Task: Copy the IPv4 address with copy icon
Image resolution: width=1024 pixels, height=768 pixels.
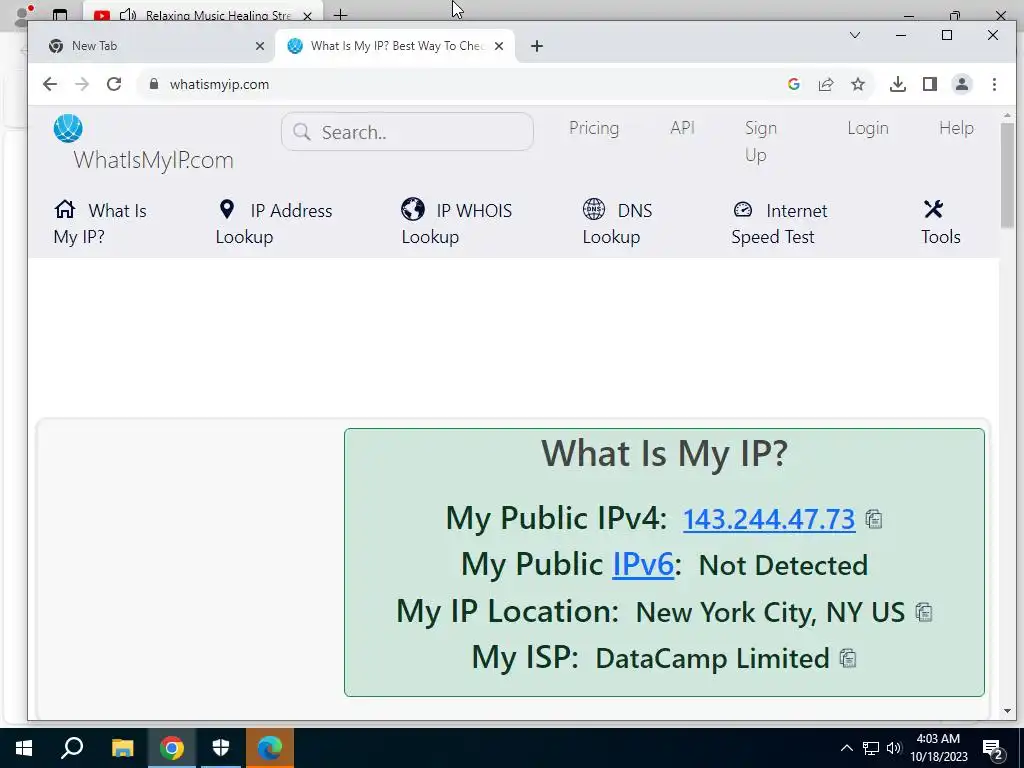Action: [x=874, y=519]
